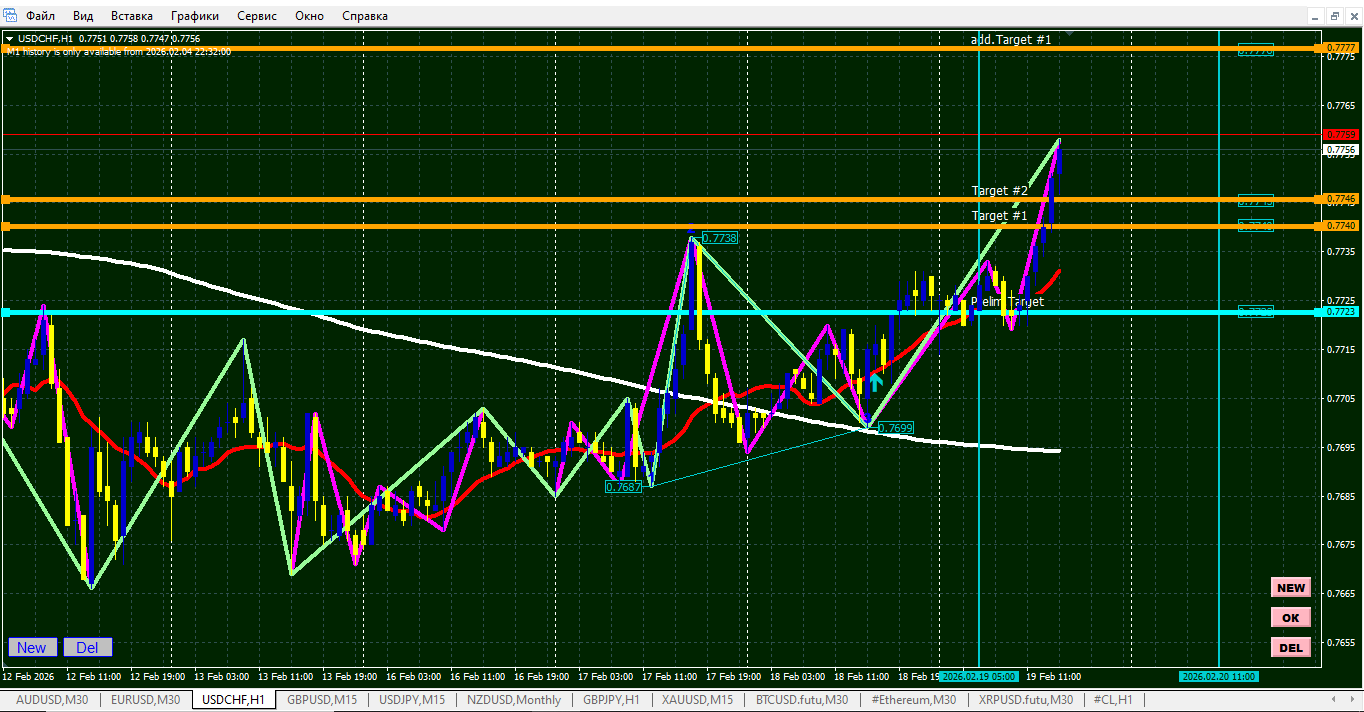This screenshot has width=1364, height=712.
Task: Open the GBPJPY,H1 chart tab
Action: click(x=611, y=700)
